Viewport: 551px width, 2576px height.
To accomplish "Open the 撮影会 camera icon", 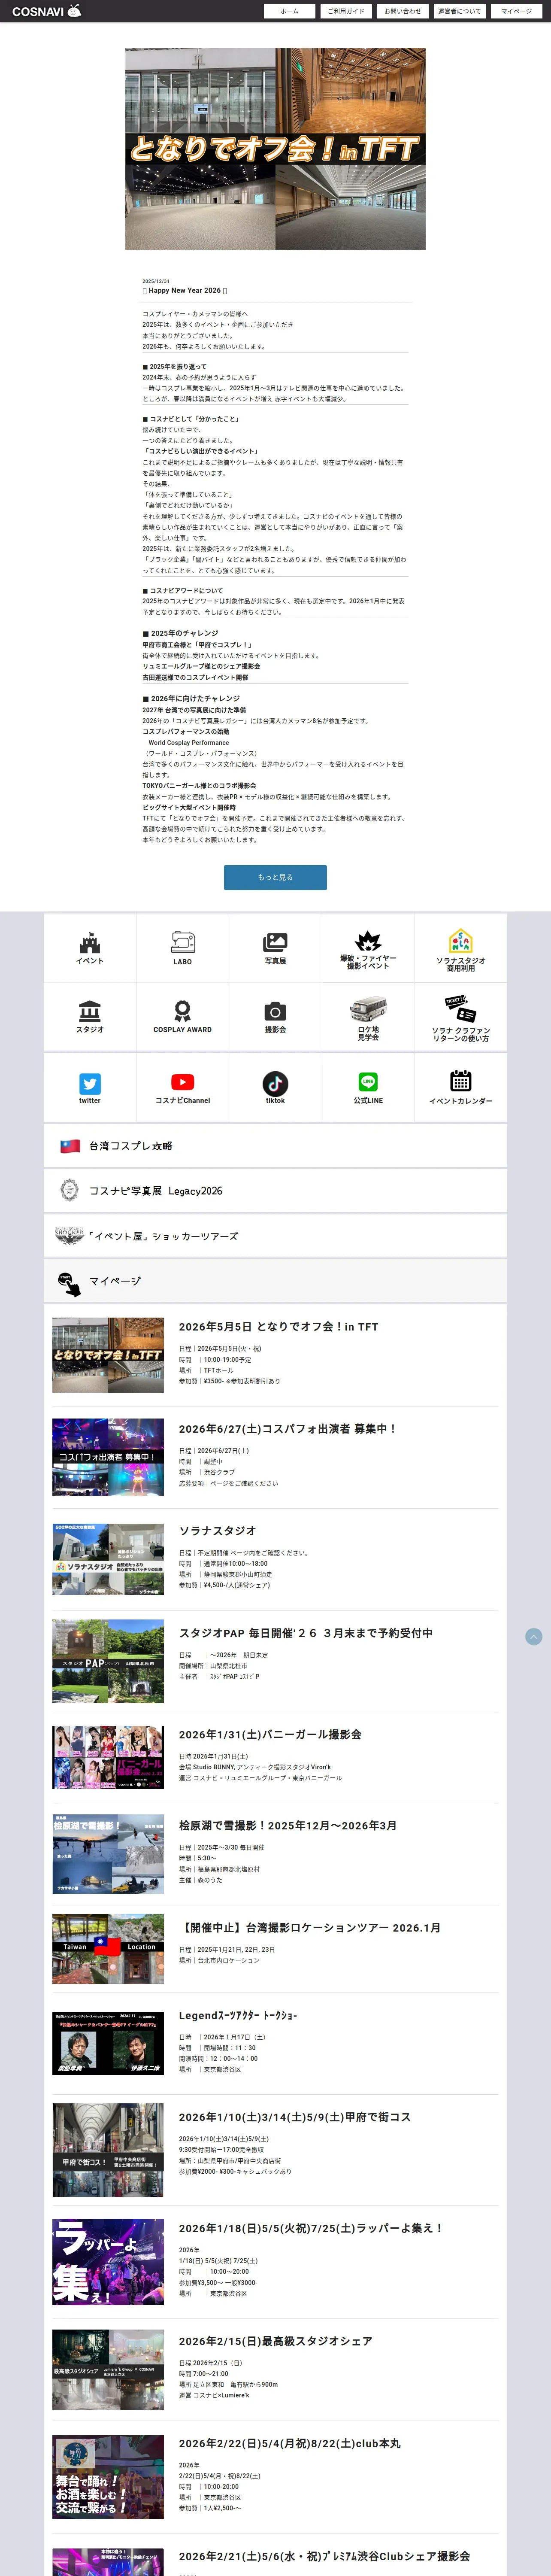I will [x=275, y=1011].
